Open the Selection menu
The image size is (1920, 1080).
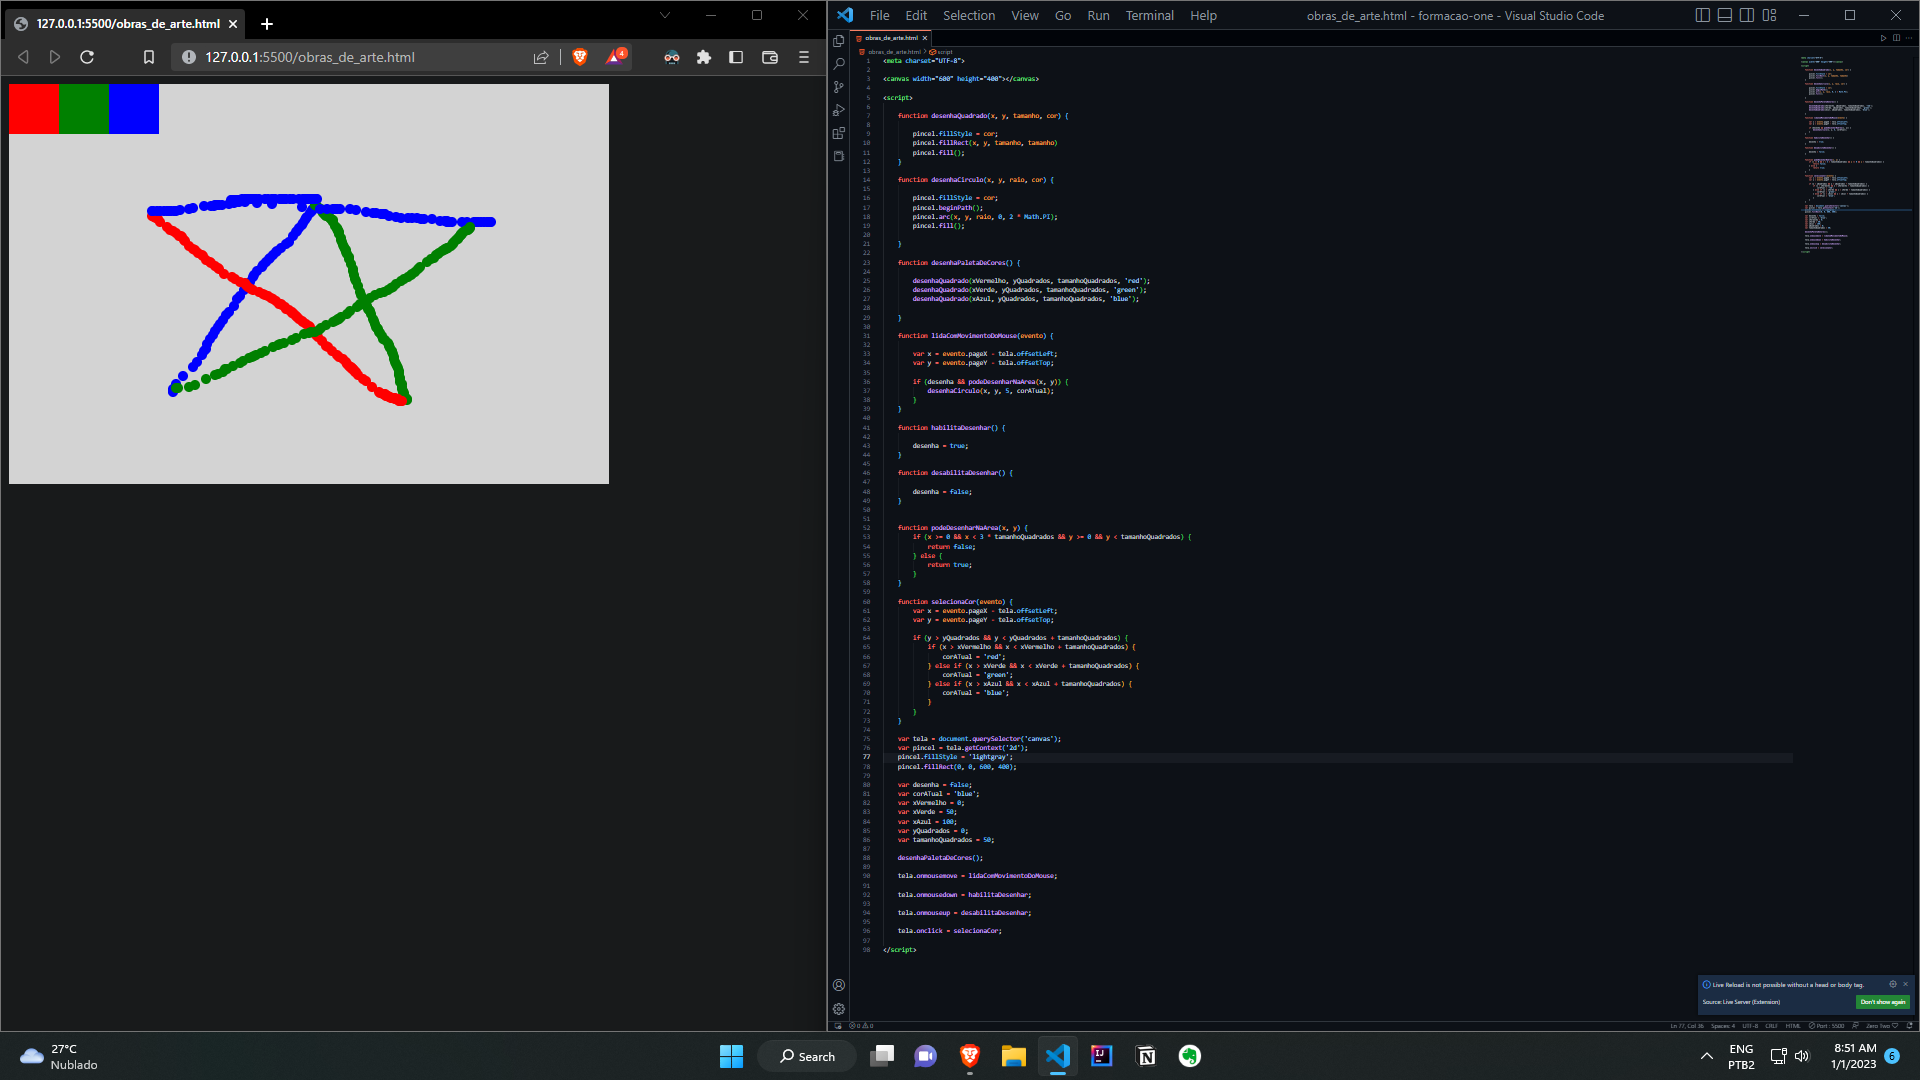(969, 15)
